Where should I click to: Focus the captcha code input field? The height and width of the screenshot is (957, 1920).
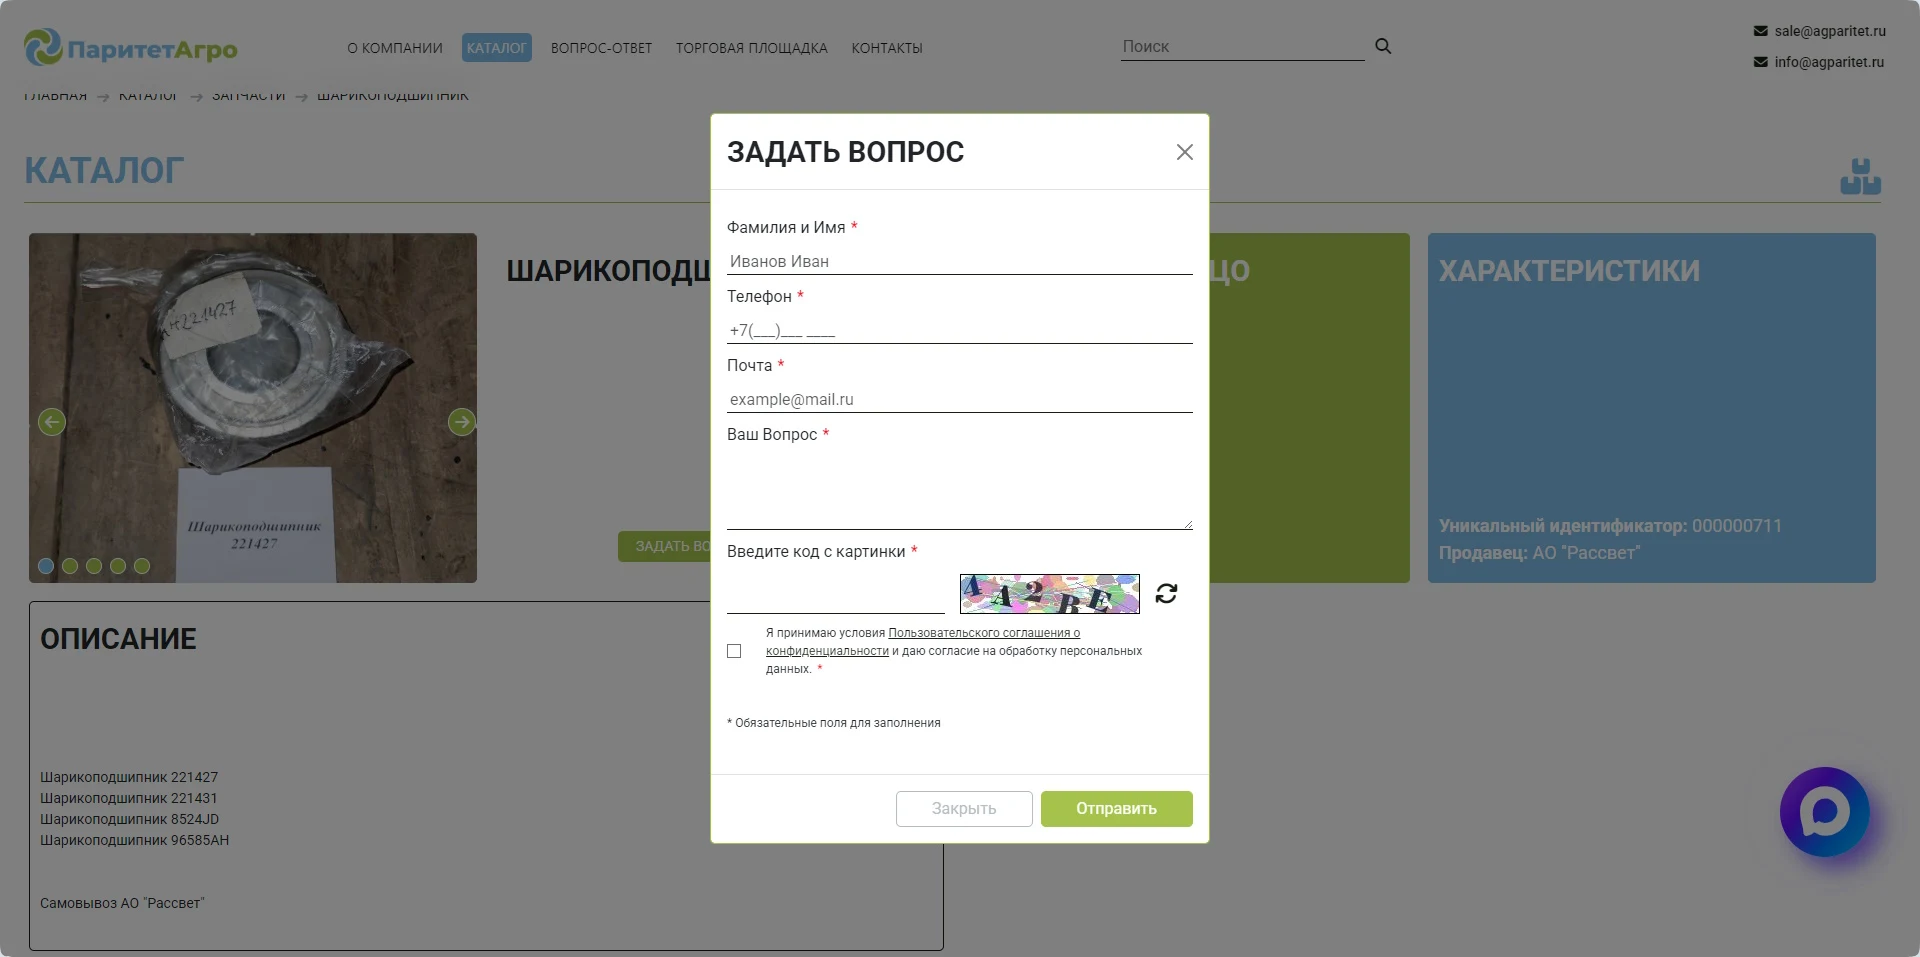click(x=836, y=596)
